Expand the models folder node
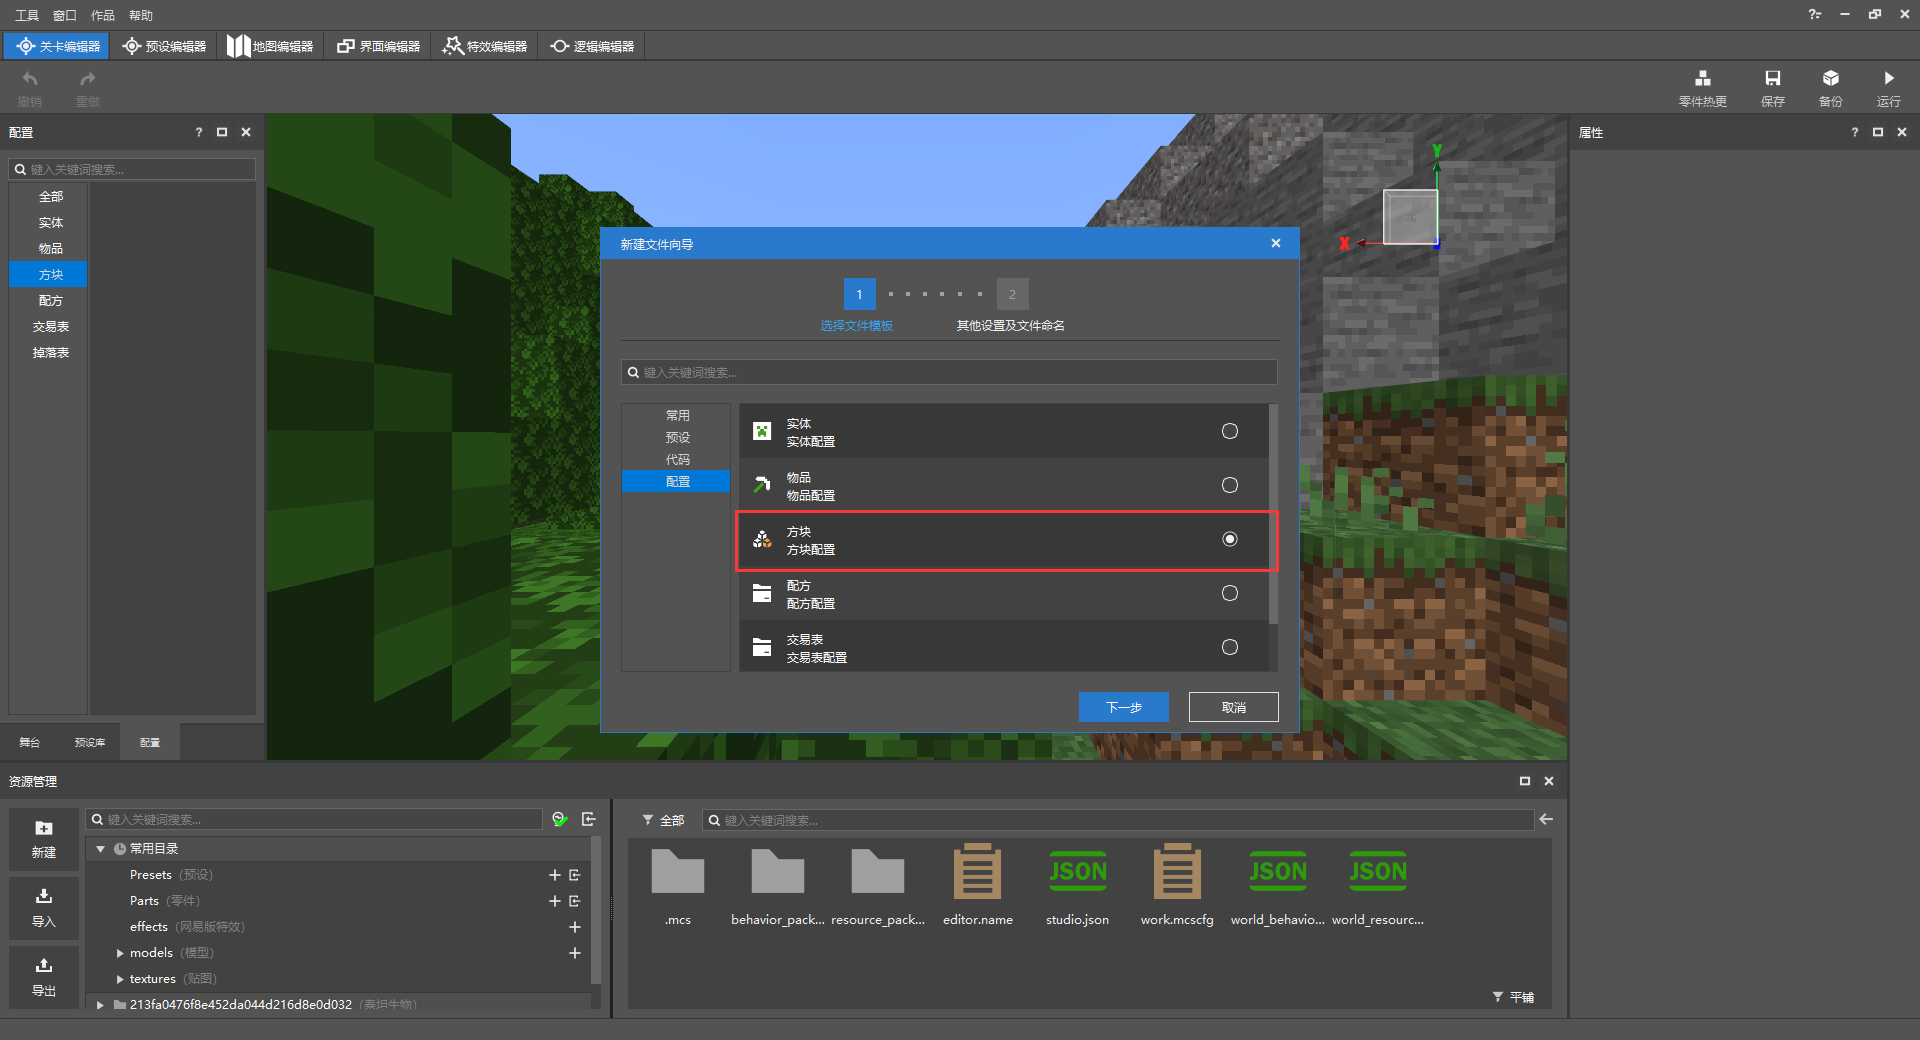Viewport: 1920px width, 1040px height. (120, 953)
